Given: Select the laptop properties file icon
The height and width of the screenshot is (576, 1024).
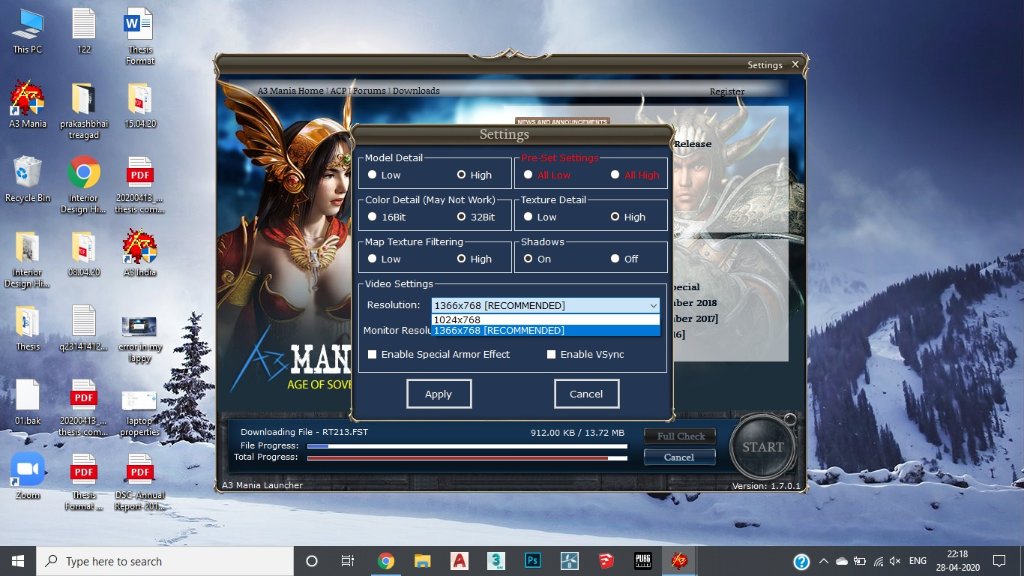Looking at the screenshot, I should coord(140,413).
